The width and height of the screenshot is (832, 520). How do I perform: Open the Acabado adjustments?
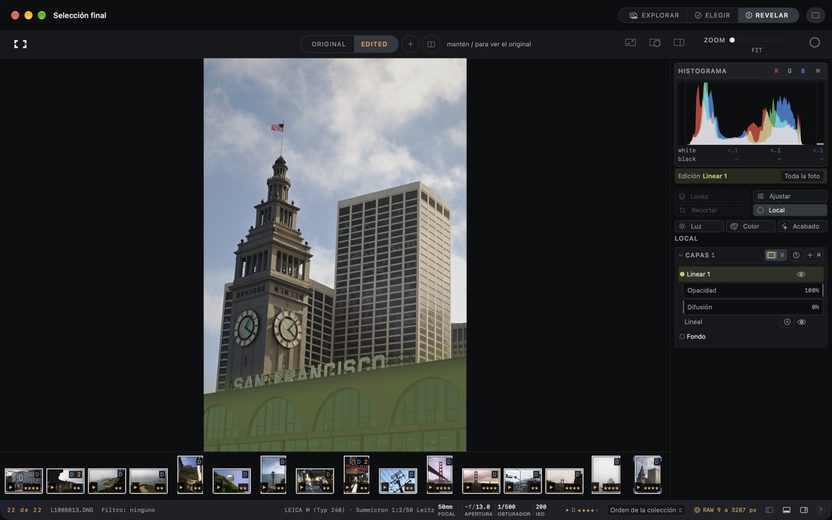(x=802, y=227)
